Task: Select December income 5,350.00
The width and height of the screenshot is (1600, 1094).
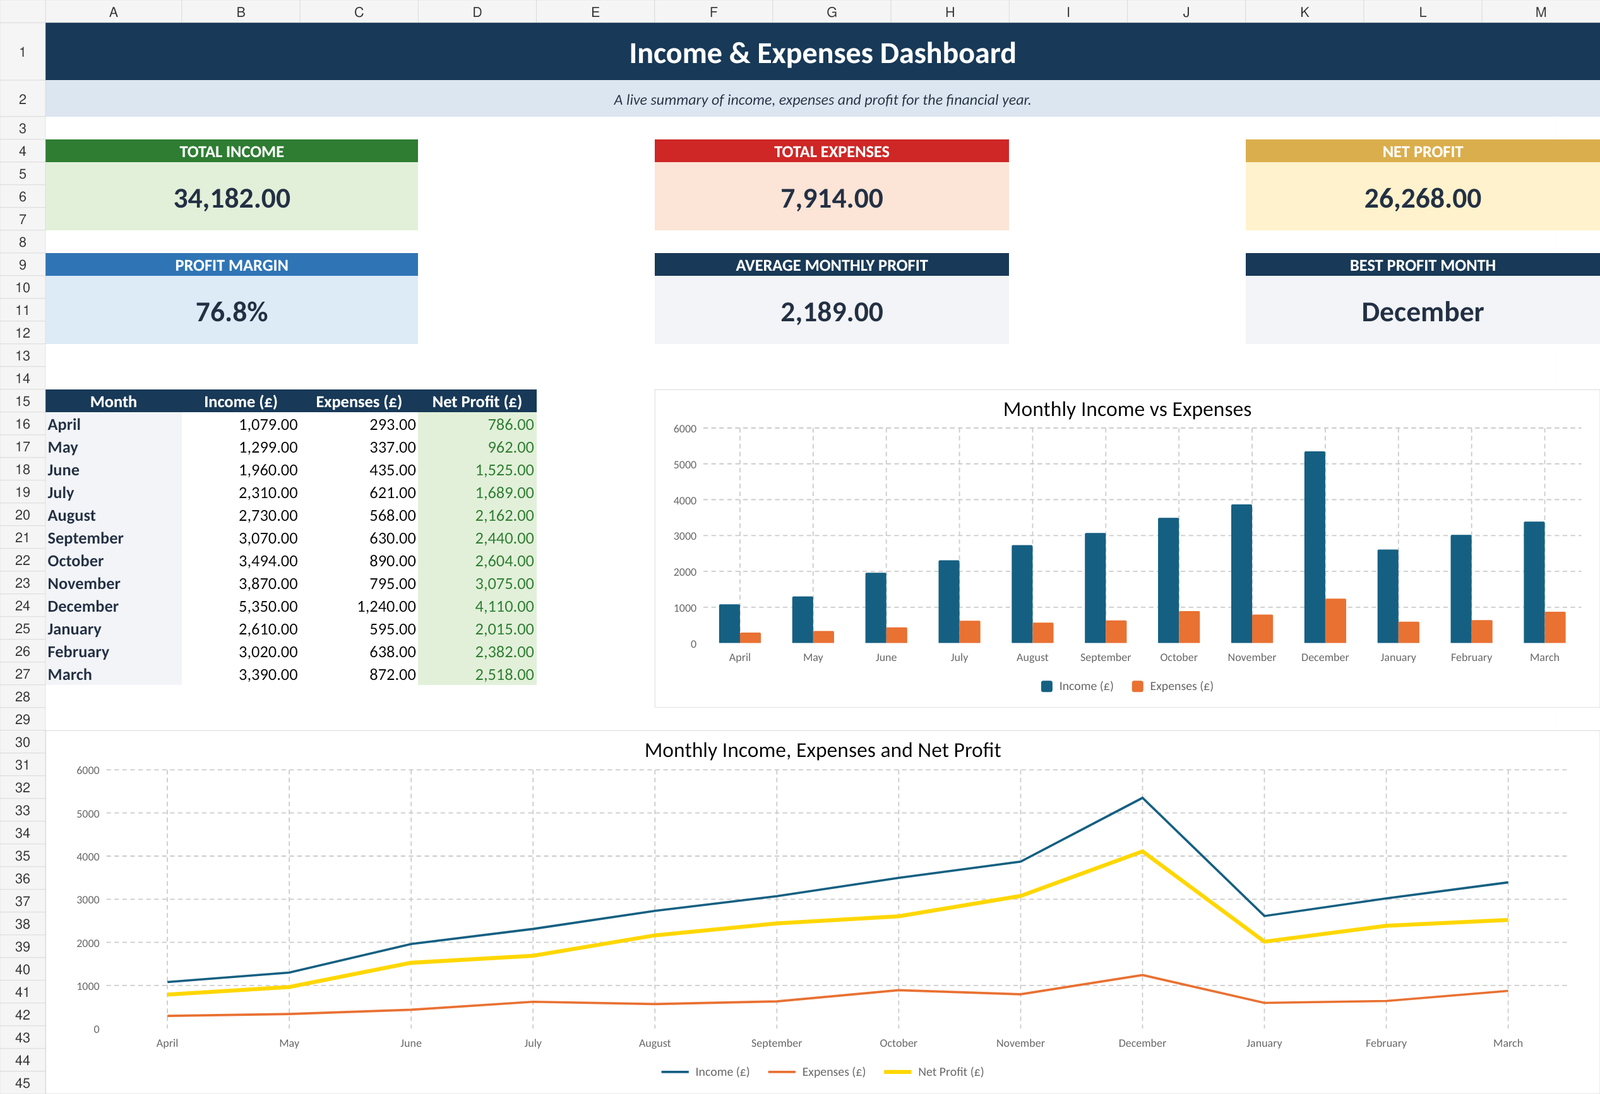Action: click(241, 606)
